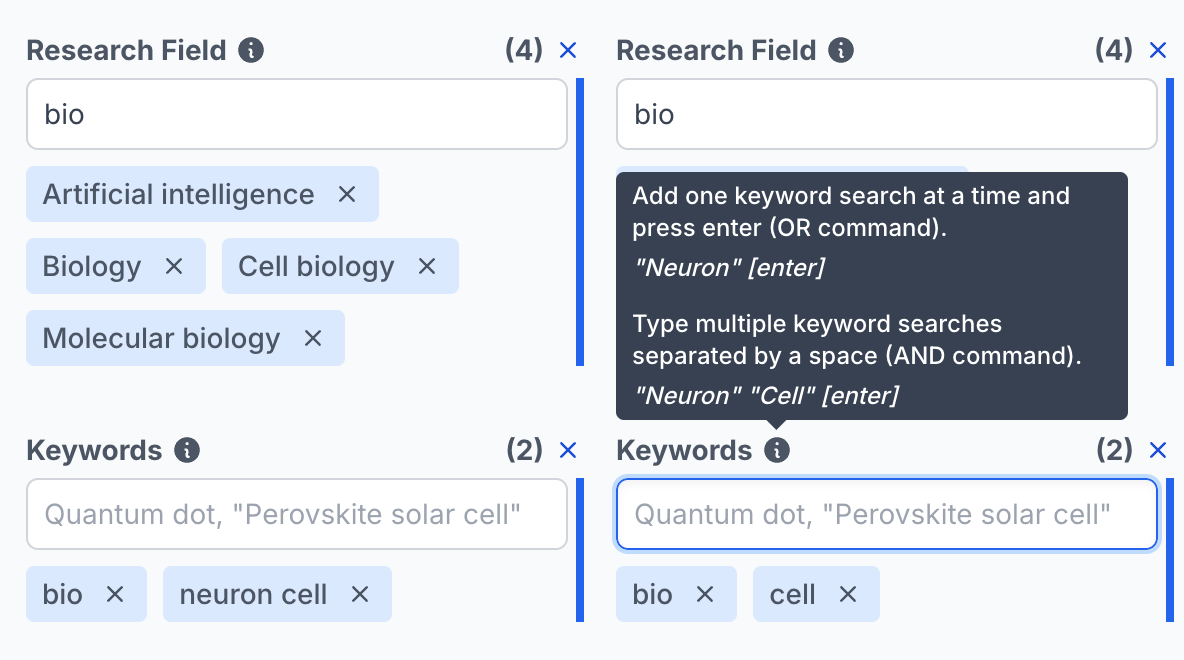
Task: Click right Keywords input field
Action: pyautogui.click(x=887, y=514)
